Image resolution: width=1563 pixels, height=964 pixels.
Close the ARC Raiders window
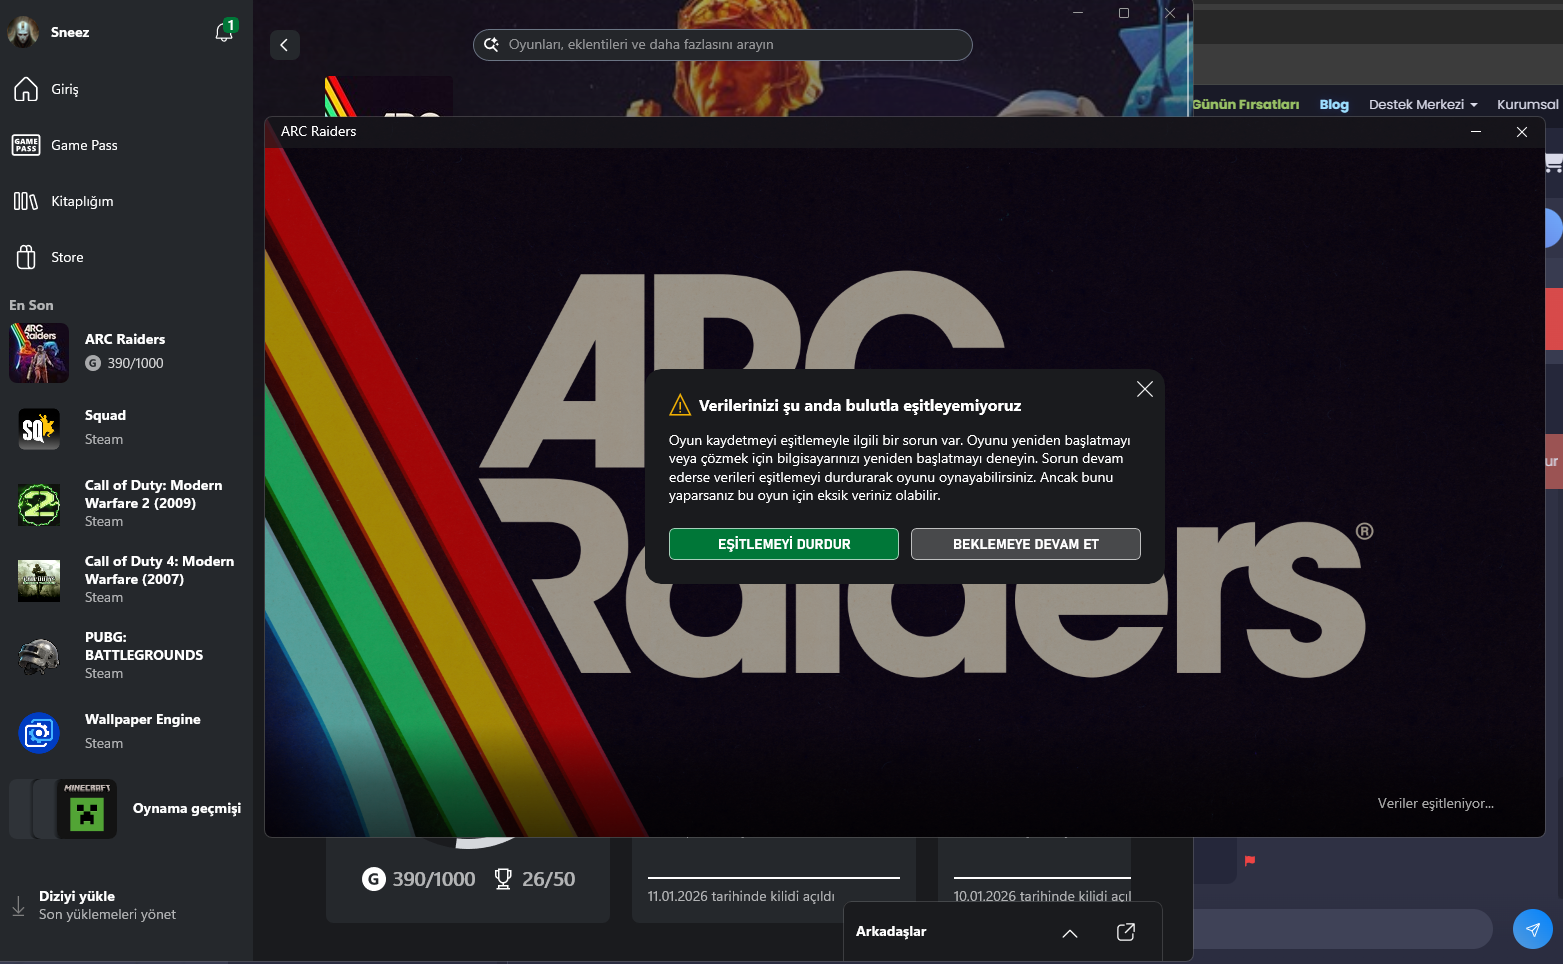click(1522, 131)
